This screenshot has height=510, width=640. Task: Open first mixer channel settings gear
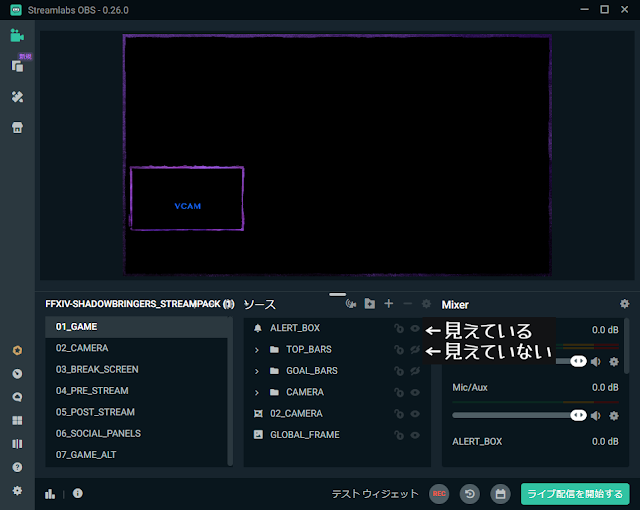point(614,361)
